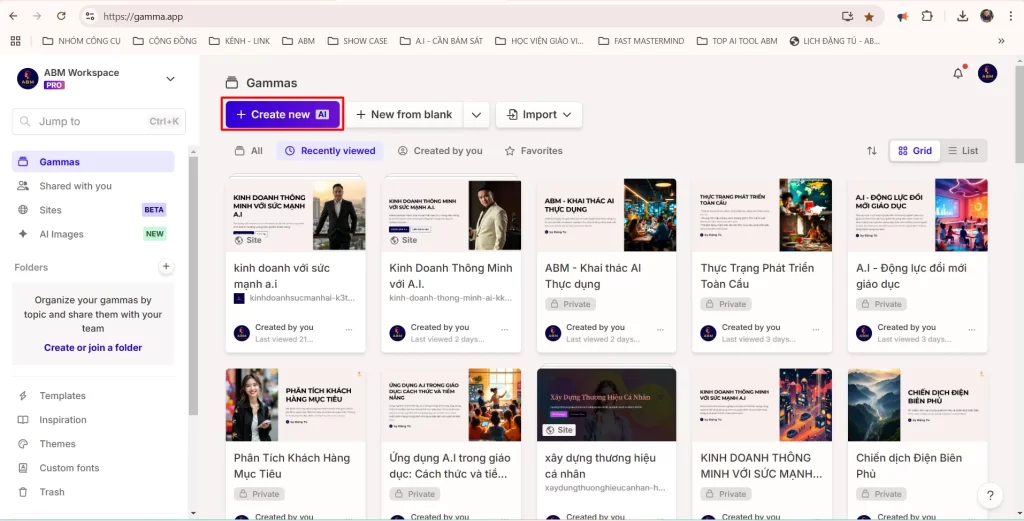Viewport: 1024px width, 521px height.
Task: Open the Import dropdown
Action: (x=539, y=115)
